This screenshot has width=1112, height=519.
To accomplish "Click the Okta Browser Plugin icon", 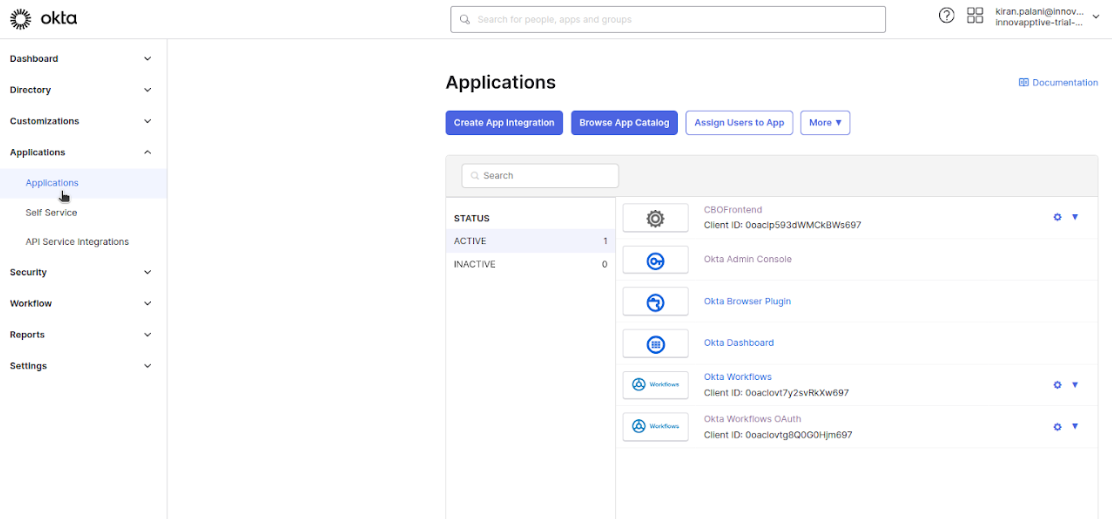I will click(655, 302).
